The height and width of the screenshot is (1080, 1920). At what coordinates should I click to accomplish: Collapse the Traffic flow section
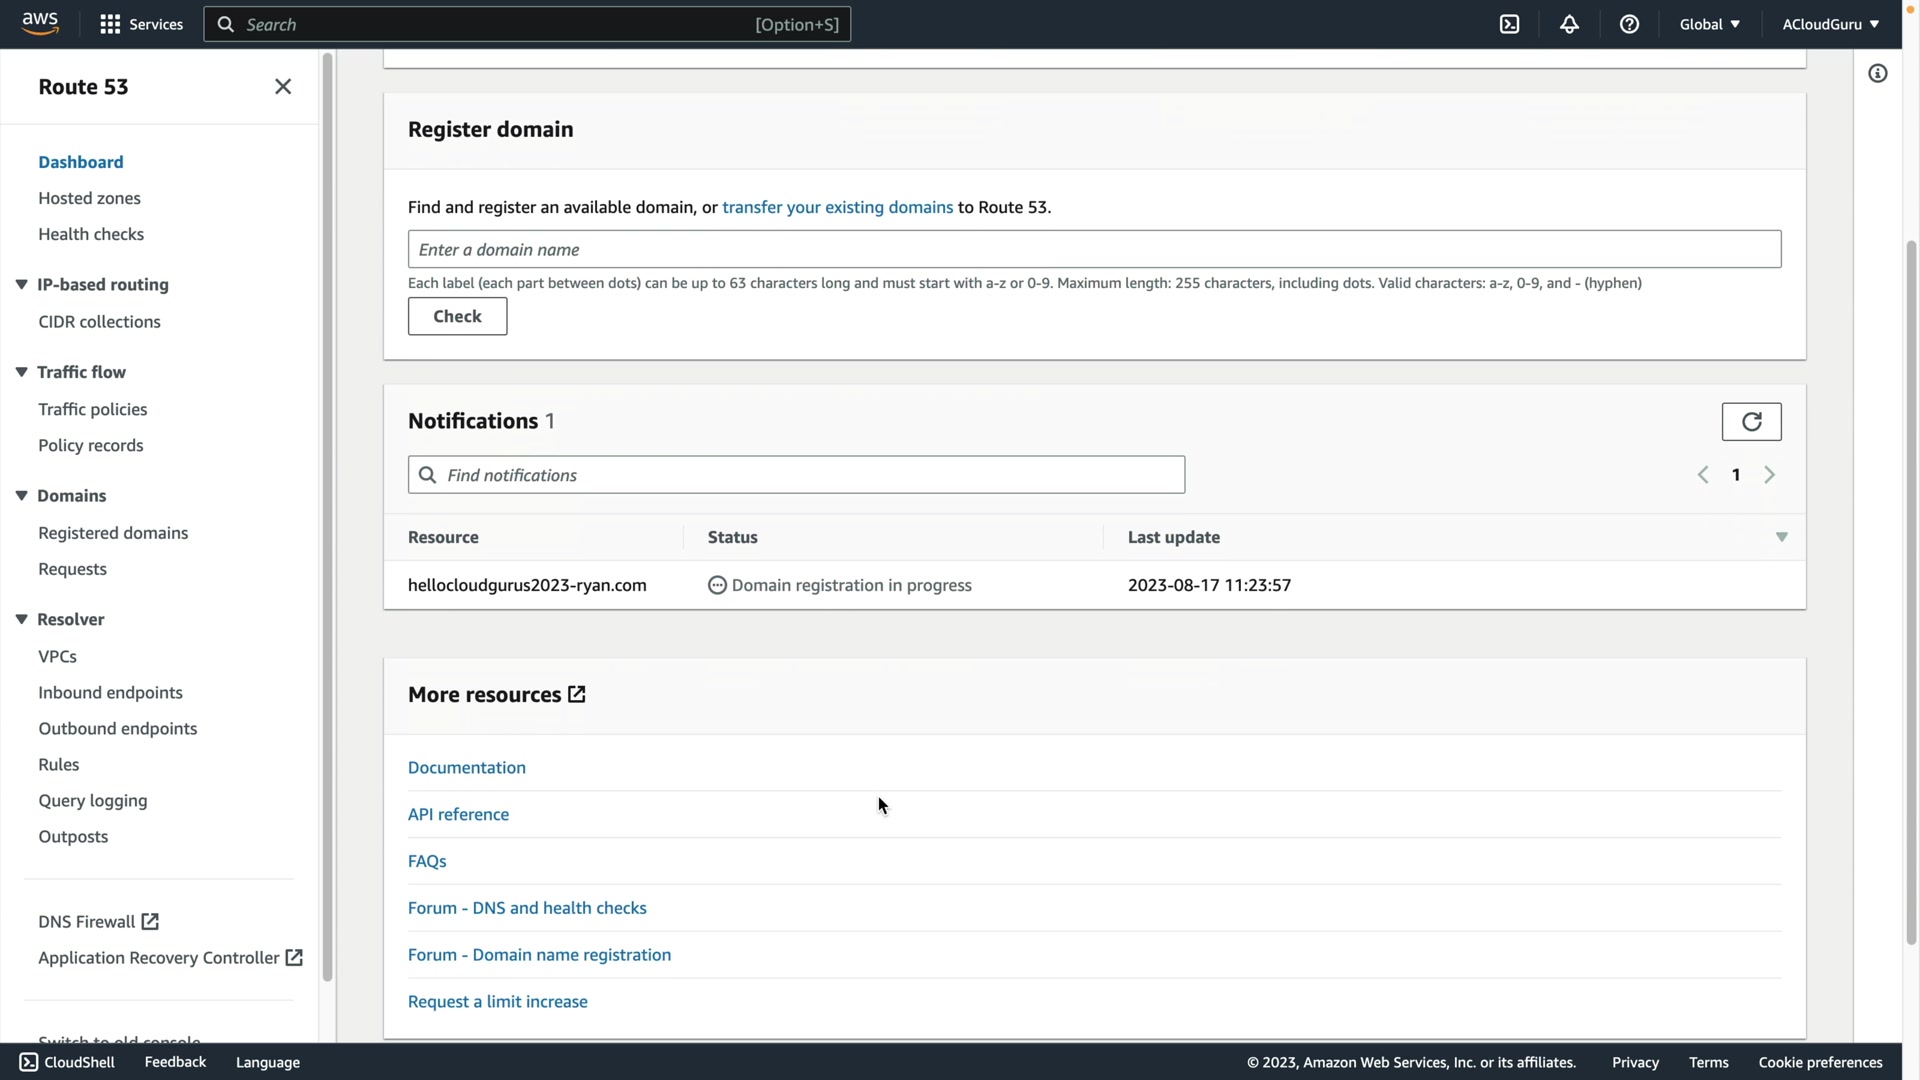click(21, 372)
